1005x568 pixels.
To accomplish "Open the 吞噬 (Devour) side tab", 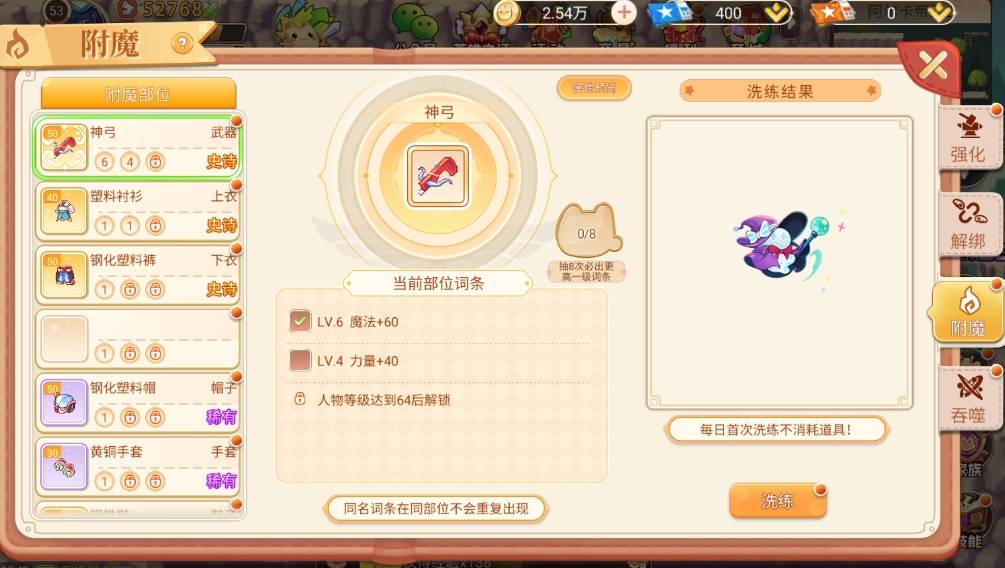I will point(969,399).
